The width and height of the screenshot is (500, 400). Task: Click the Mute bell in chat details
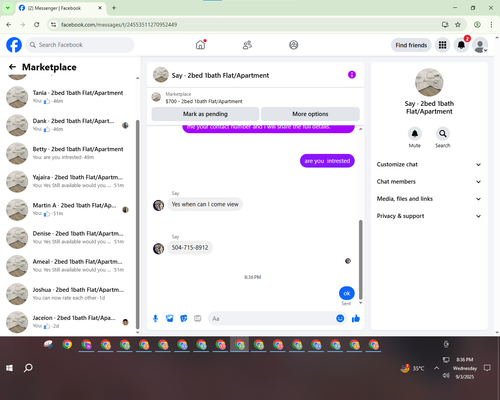click(415, 134)
